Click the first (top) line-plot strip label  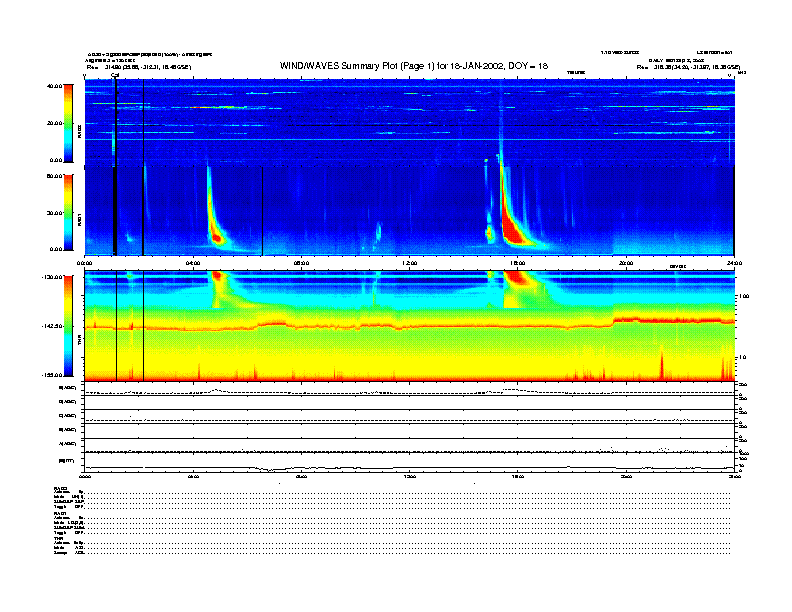[x=68, y=388]
